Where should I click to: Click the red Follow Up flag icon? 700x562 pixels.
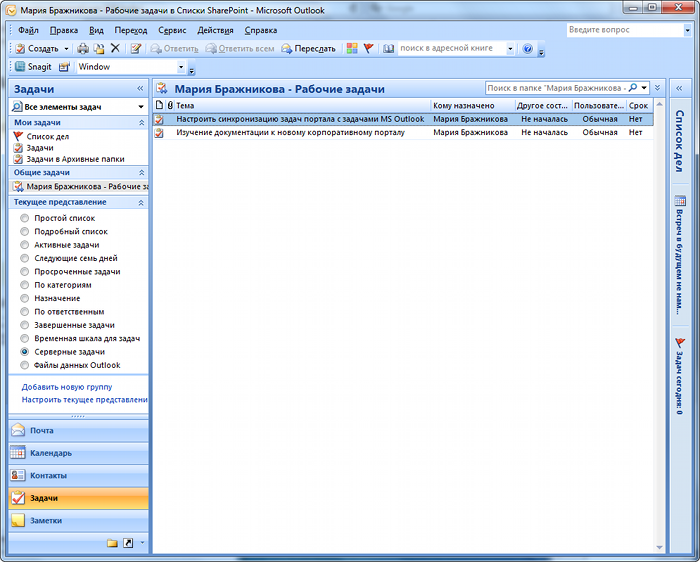368,48
